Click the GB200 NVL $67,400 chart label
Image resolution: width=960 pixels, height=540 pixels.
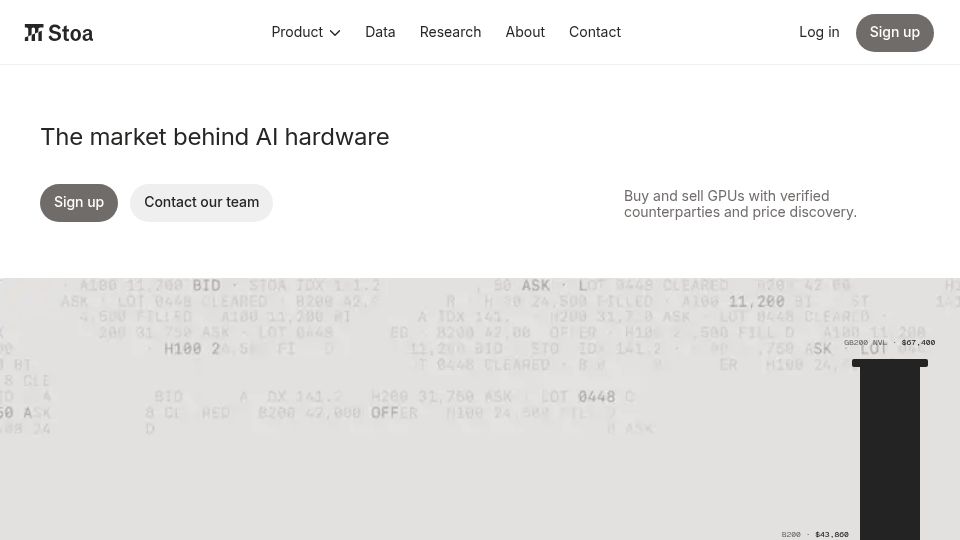coord(889,343)
